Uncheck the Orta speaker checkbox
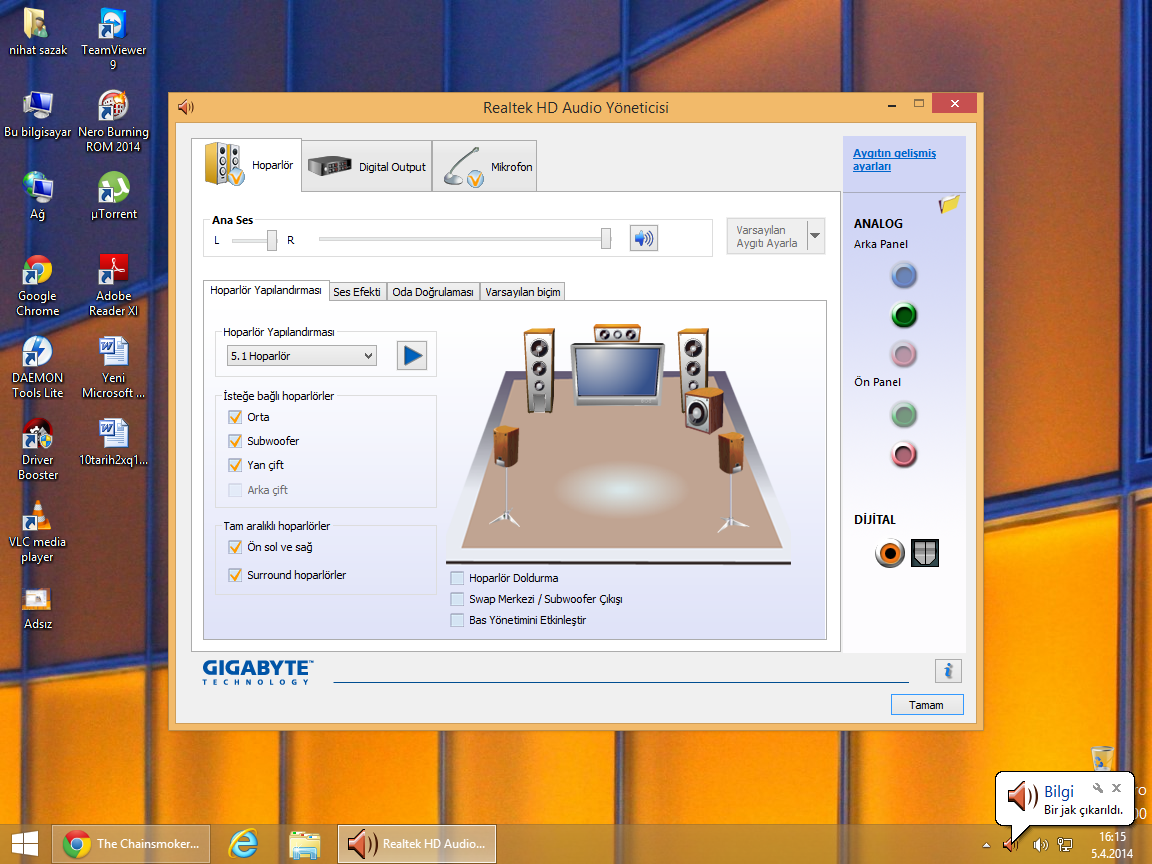The height and width of the screenshot is (864, 1152). (x=235, y=417)
